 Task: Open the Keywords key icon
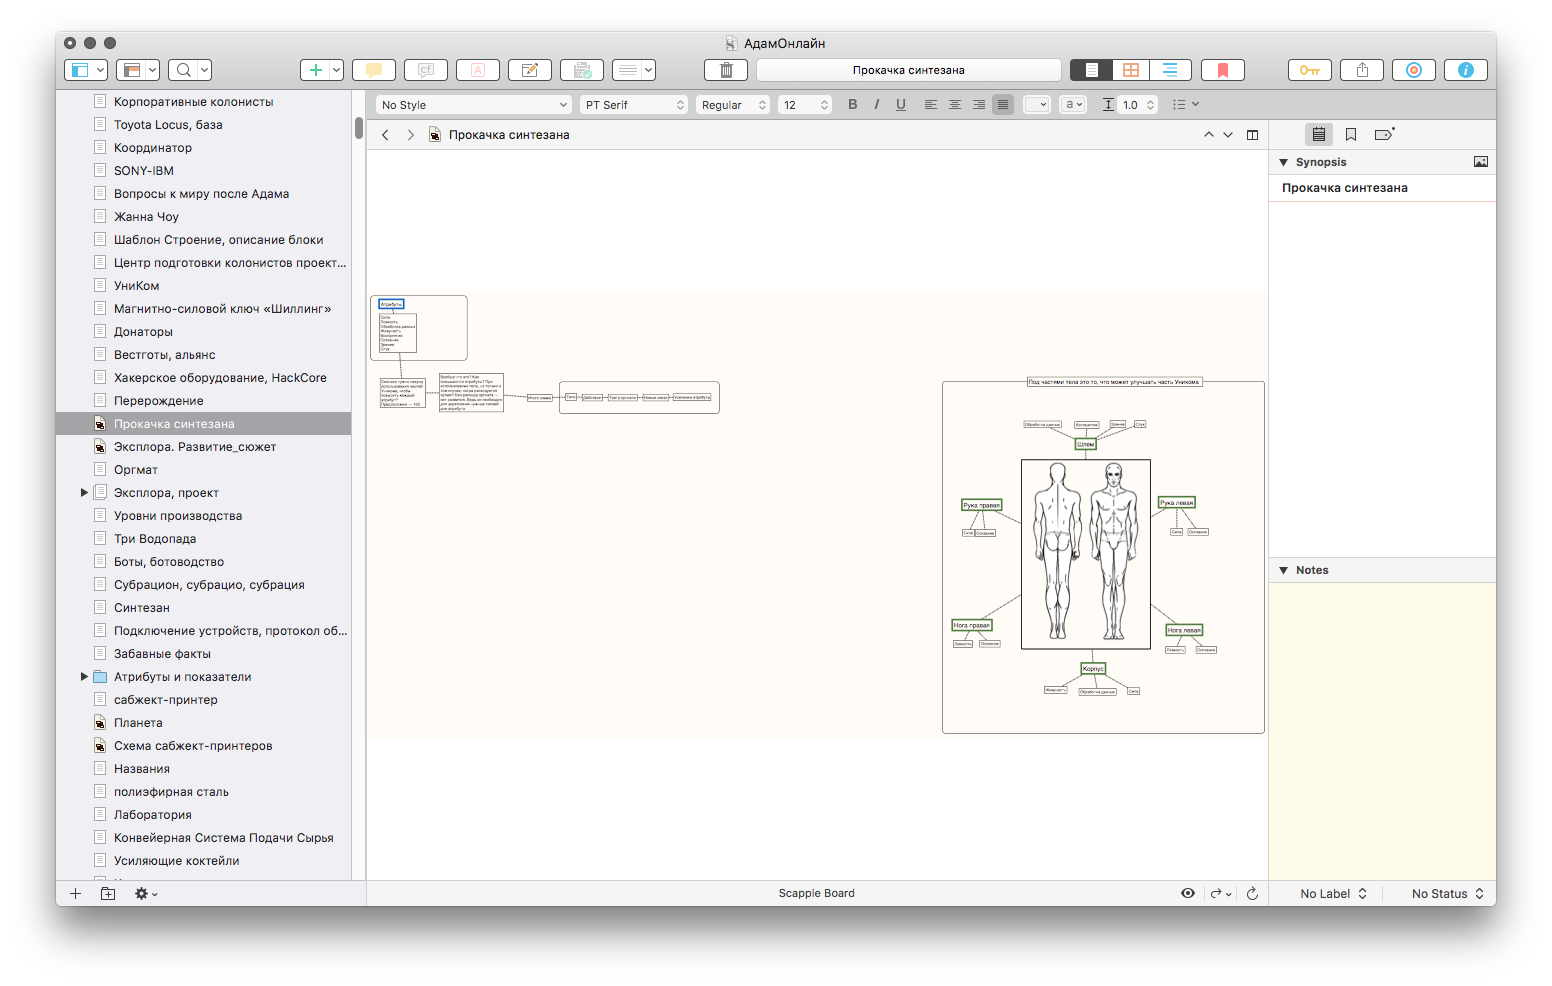pos(1309,70)
